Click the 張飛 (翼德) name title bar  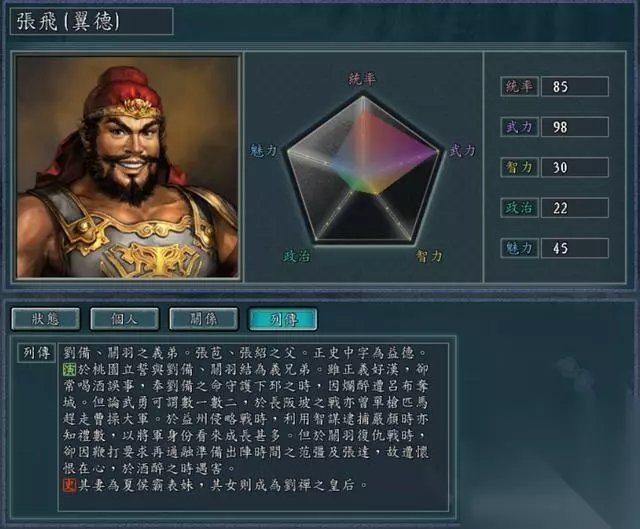91,21
